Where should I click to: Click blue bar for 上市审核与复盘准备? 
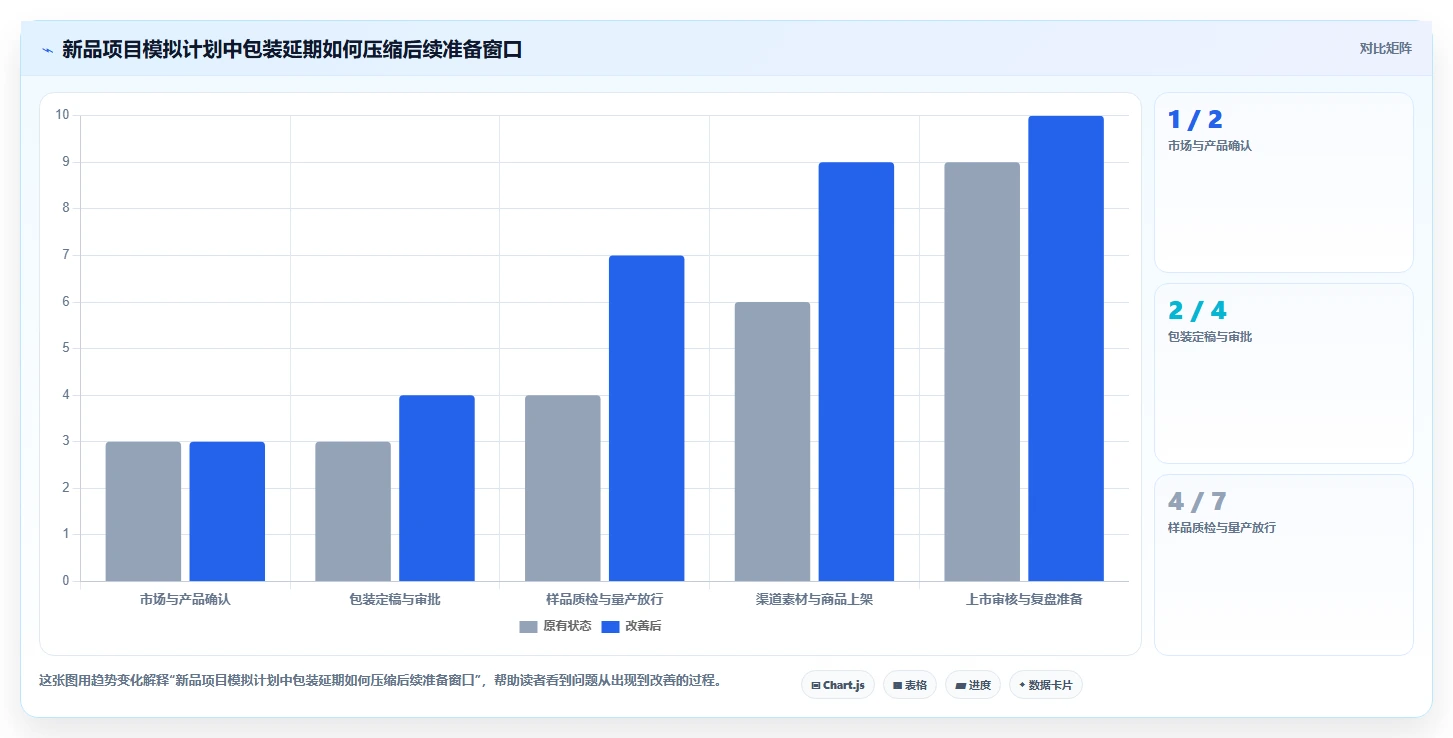click(1066, 348)
